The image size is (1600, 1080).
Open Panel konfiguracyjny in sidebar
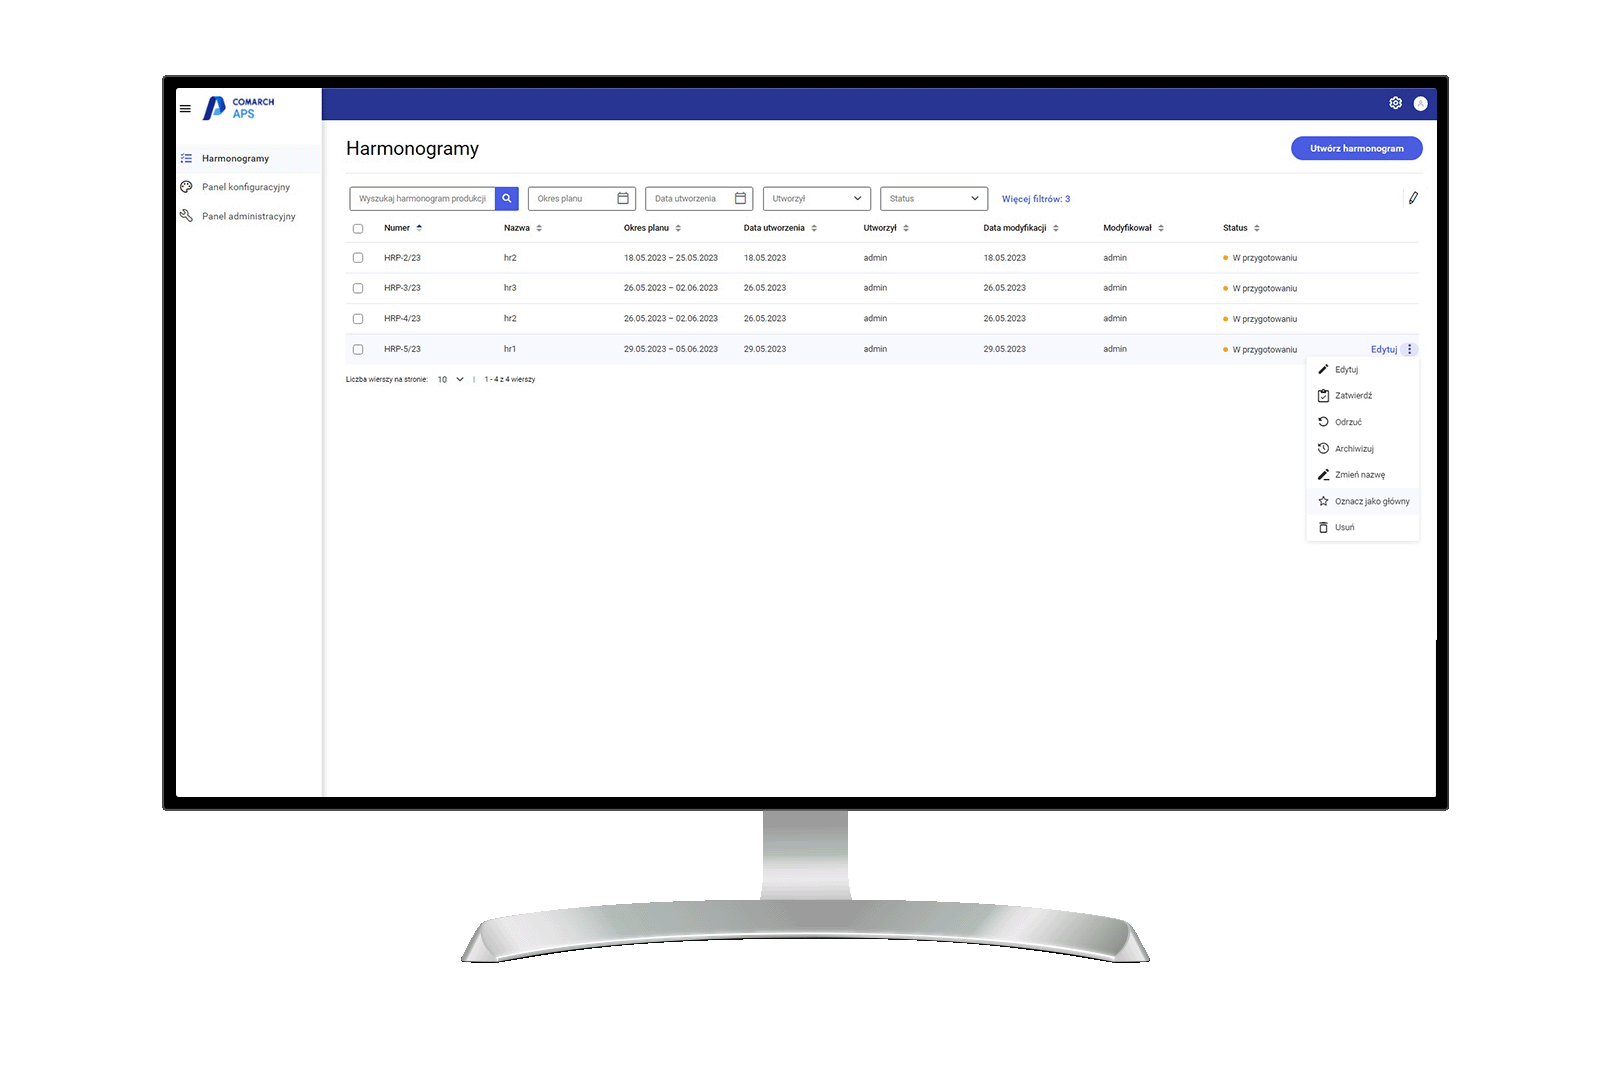click(248, 187)
